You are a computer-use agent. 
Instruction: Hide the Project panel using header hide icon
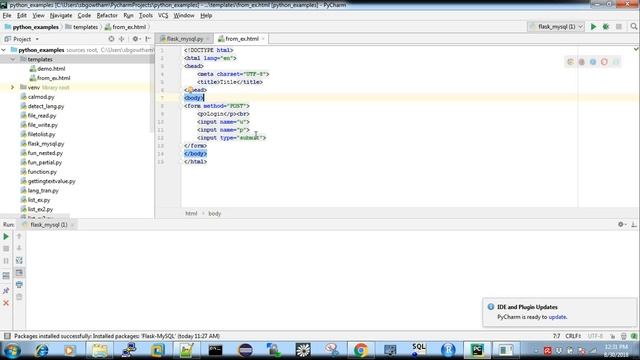click(148, 39)
